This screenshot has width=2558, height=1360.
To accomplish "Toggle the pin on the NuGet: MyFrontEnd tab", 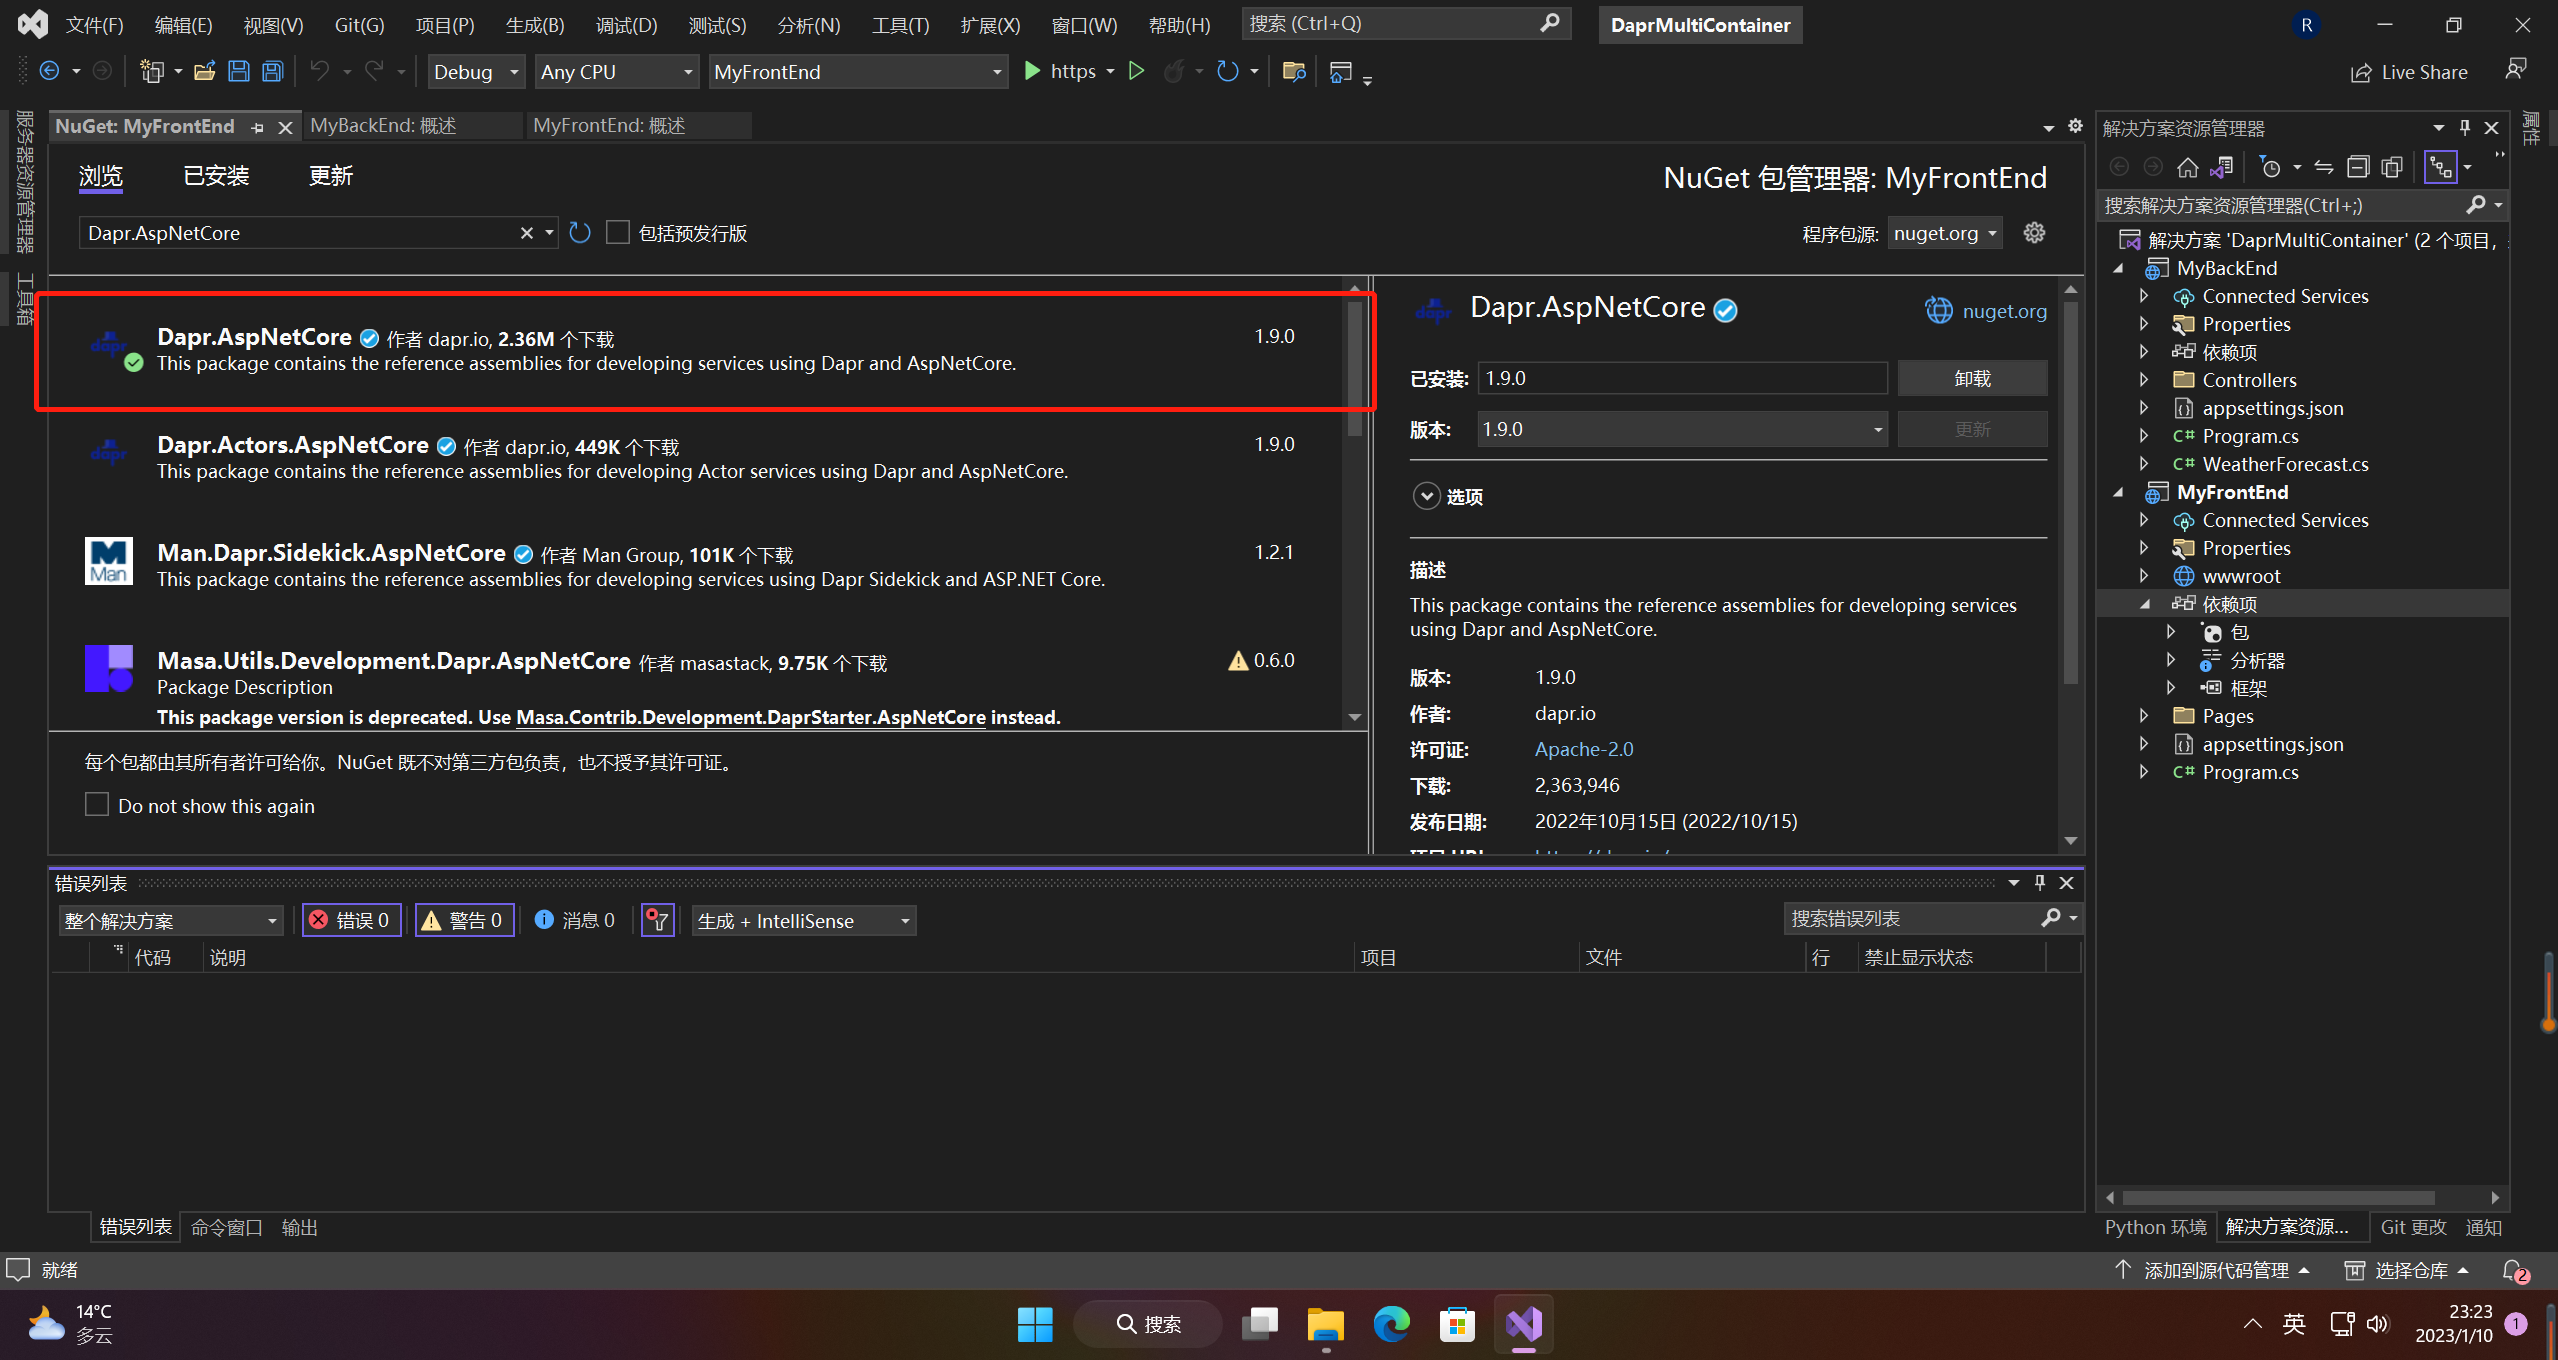I will [x=258, y=127].
